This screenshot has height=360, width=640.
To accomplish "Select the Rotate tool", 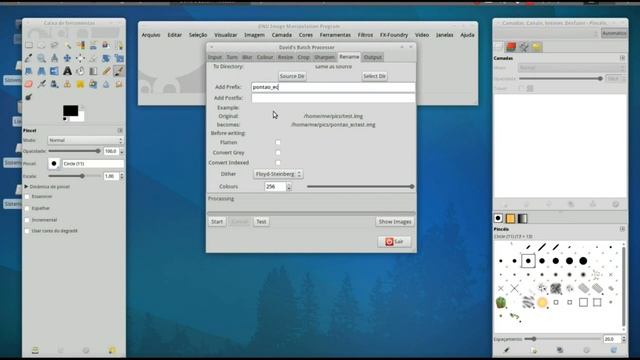I will [x=106, y=58].
